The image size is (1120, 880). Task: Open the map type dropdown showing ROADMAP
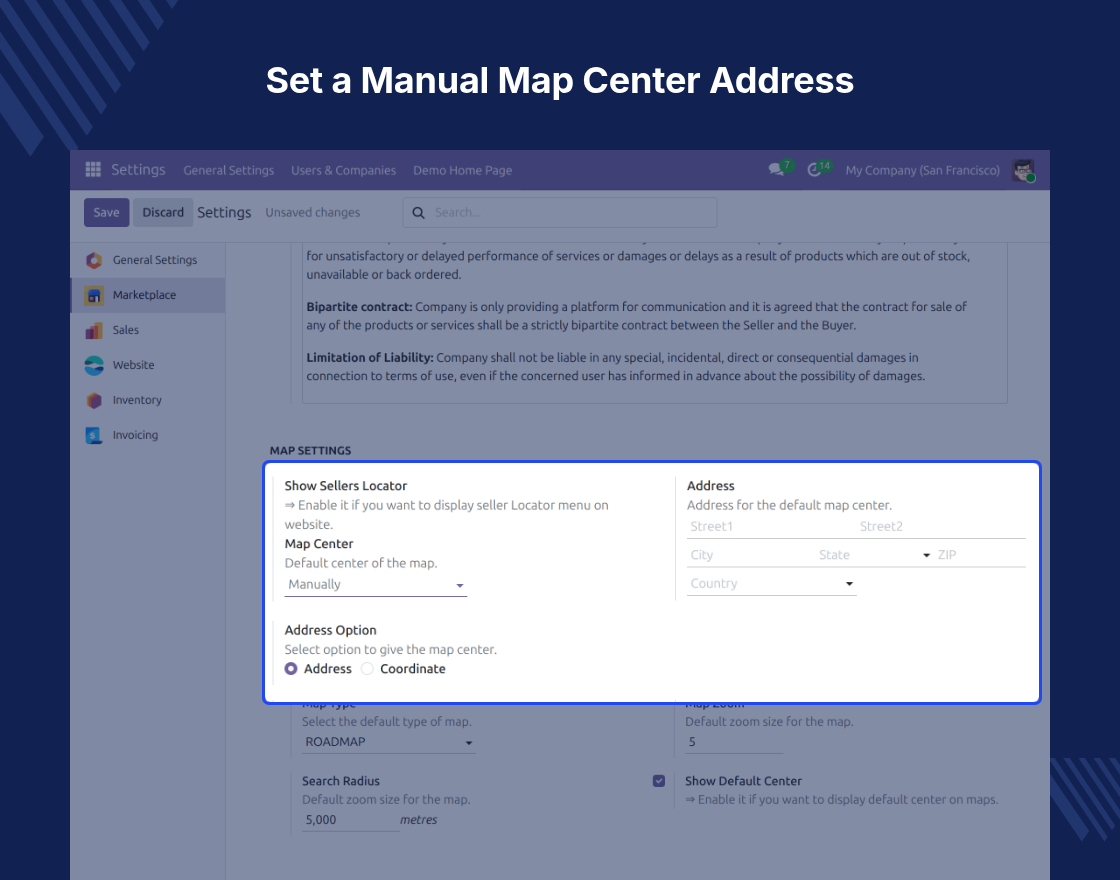point(389,742)
